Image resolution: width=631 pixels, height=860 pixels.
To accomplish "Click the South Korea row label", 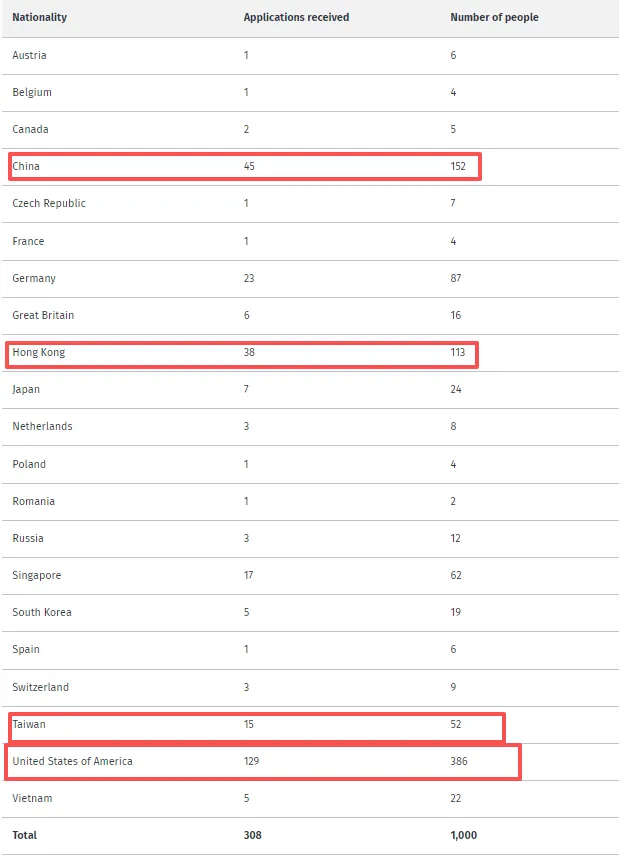I will pyautogui.click(x=42, y=613).
